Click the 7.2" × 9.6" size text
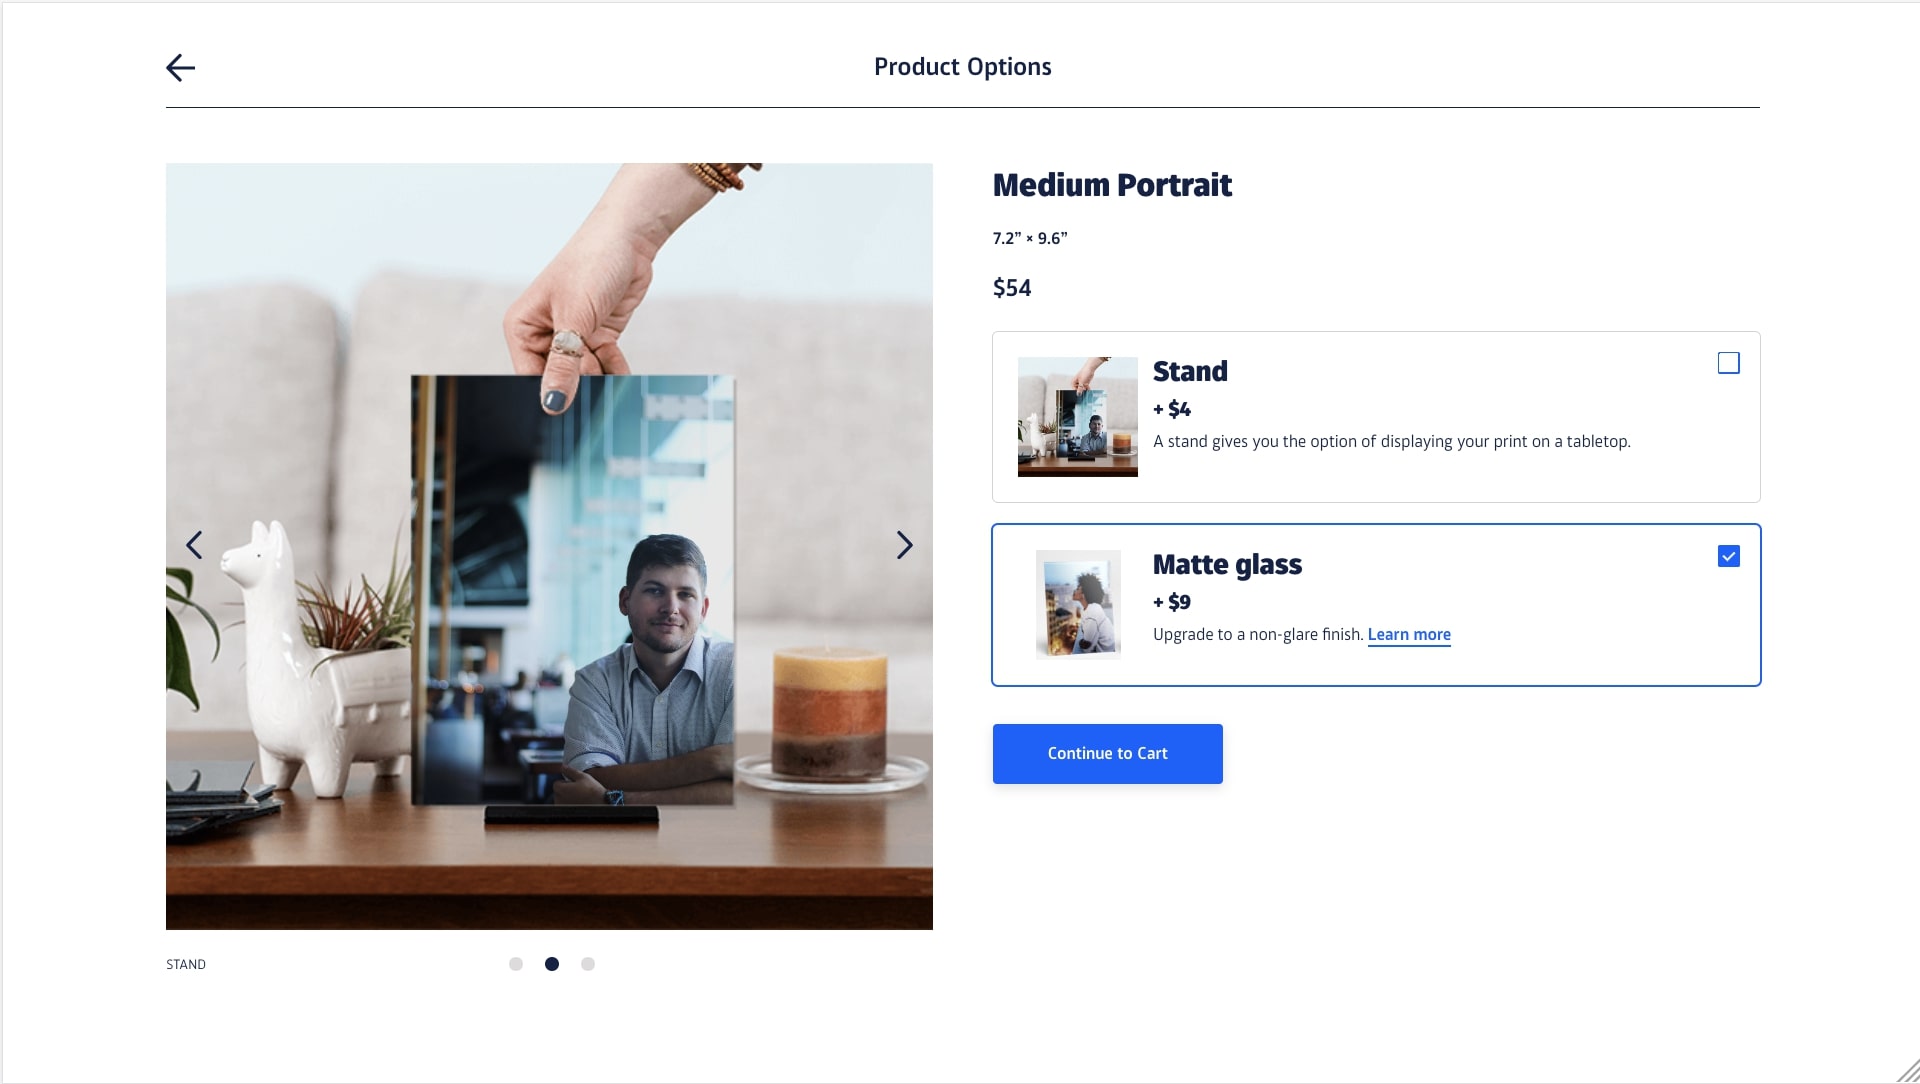Image resolution: width=1920 pixels, height=1084 pixels. [x=1030, y=238]
